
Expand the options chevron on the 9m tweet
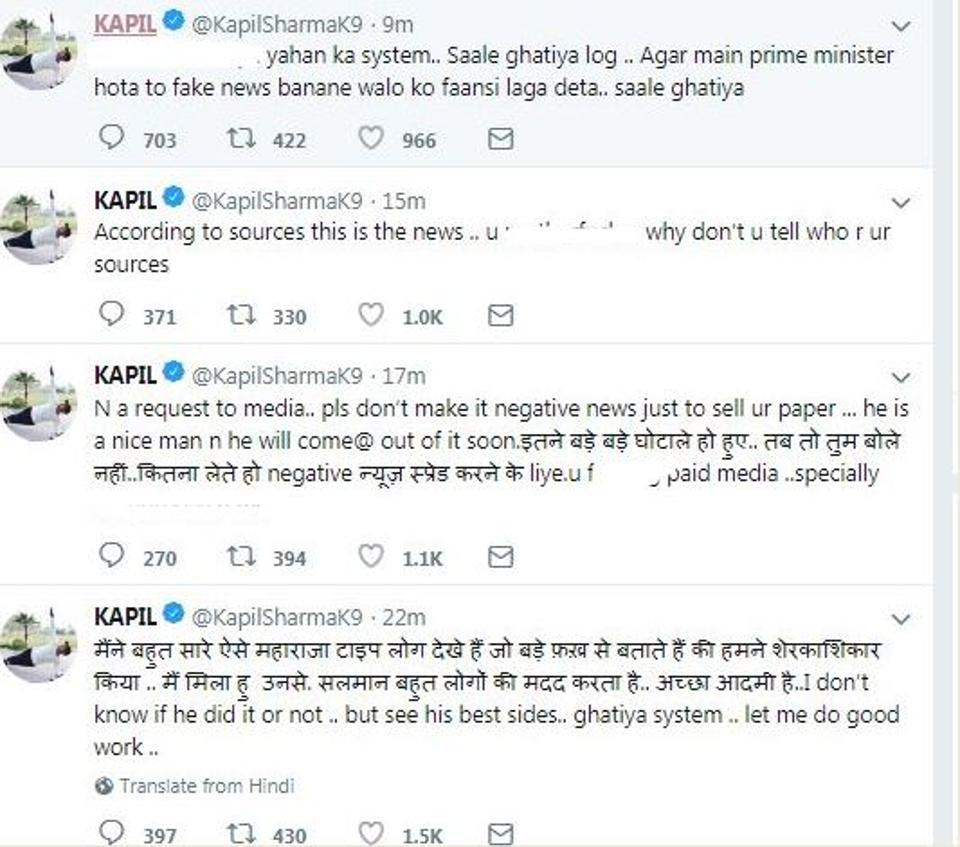coord(901,26)
